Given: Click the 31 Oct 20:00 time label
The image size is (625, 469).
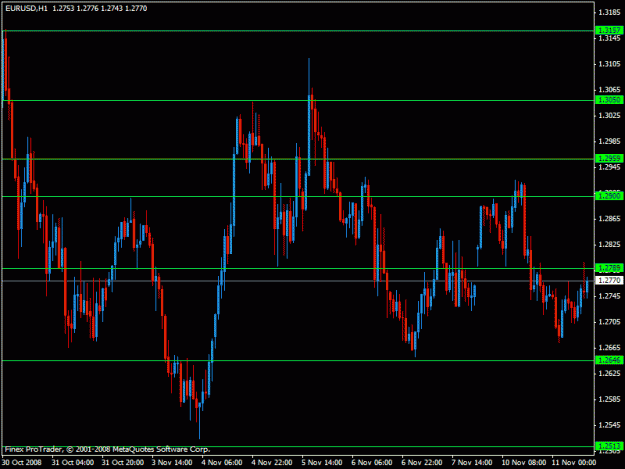Looking at the screenshot, I should pyautogui.click(x=123, y=463).
